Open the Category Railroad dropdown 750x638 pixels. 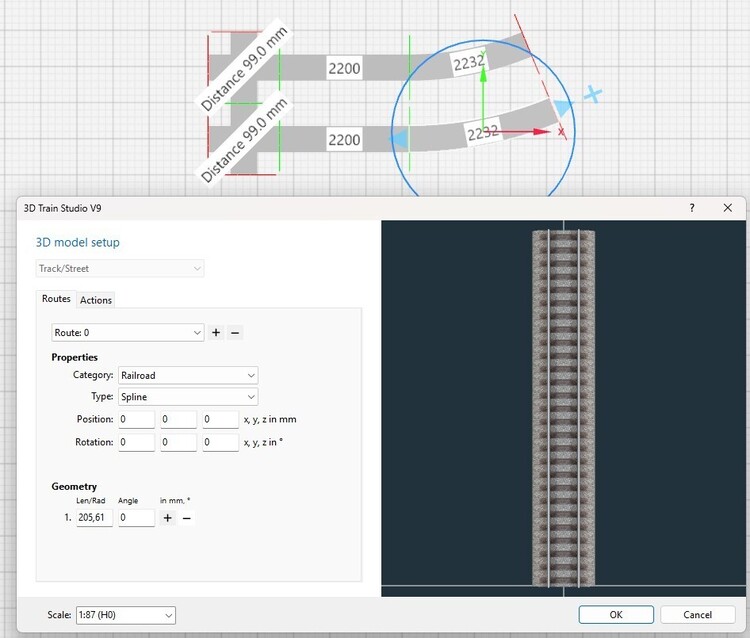pos(188,375)
